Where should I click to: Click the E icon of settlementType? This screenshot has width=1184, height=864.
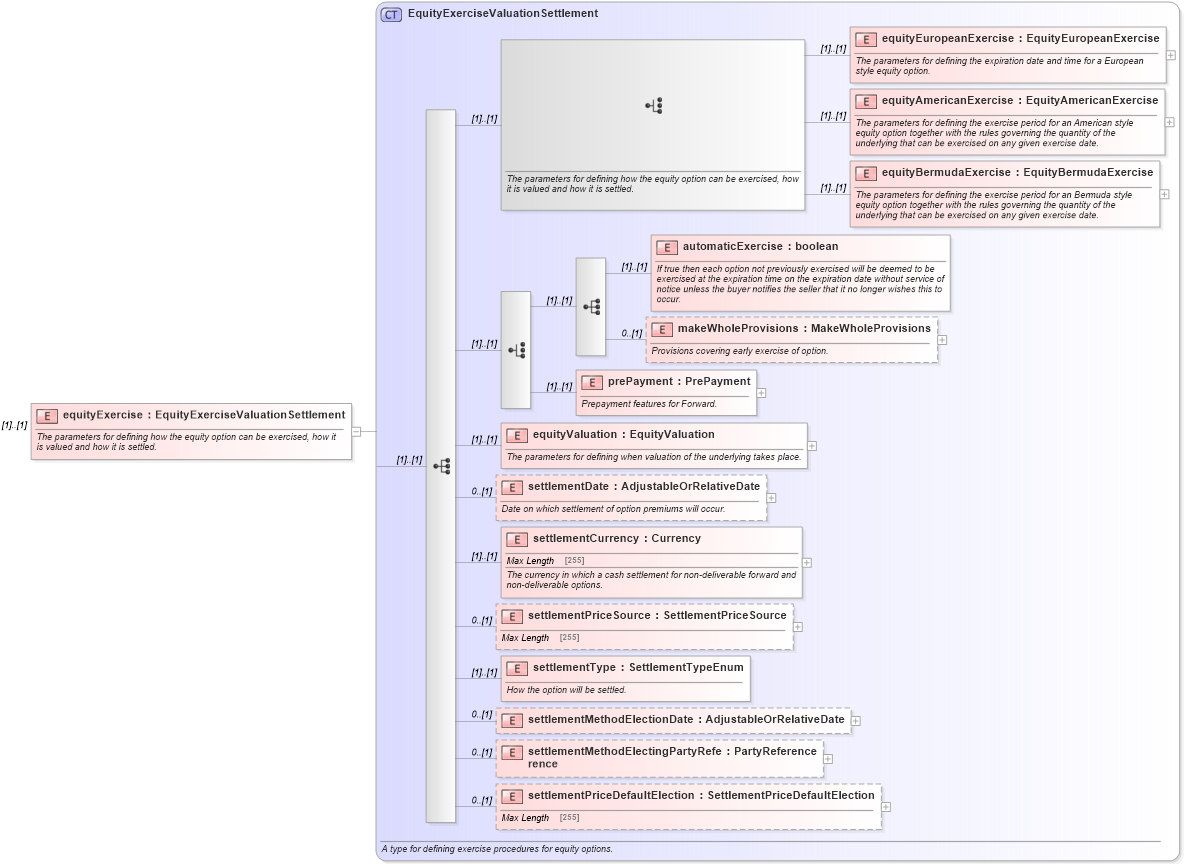pyautogui.click(x=517, y=669)
